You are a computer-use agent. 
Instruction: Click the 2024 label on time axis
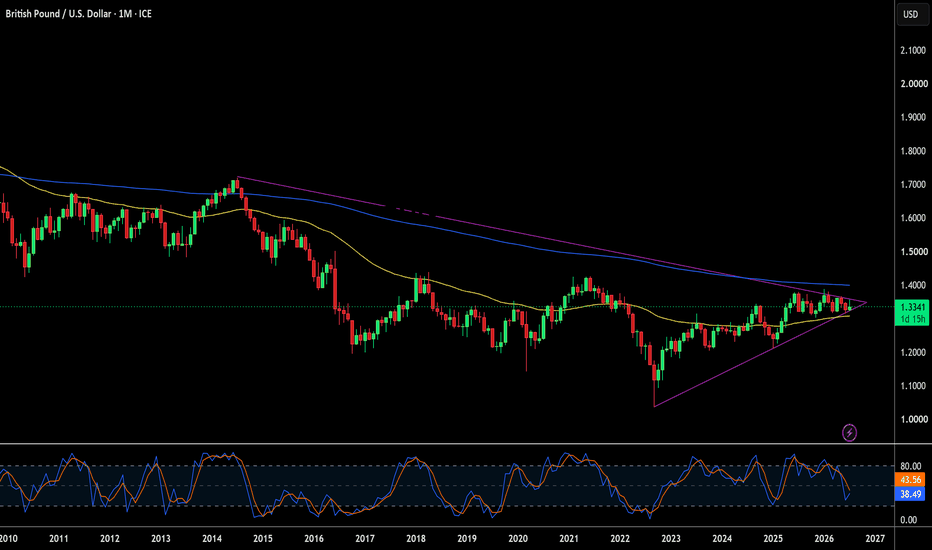(x=722, y=539)
